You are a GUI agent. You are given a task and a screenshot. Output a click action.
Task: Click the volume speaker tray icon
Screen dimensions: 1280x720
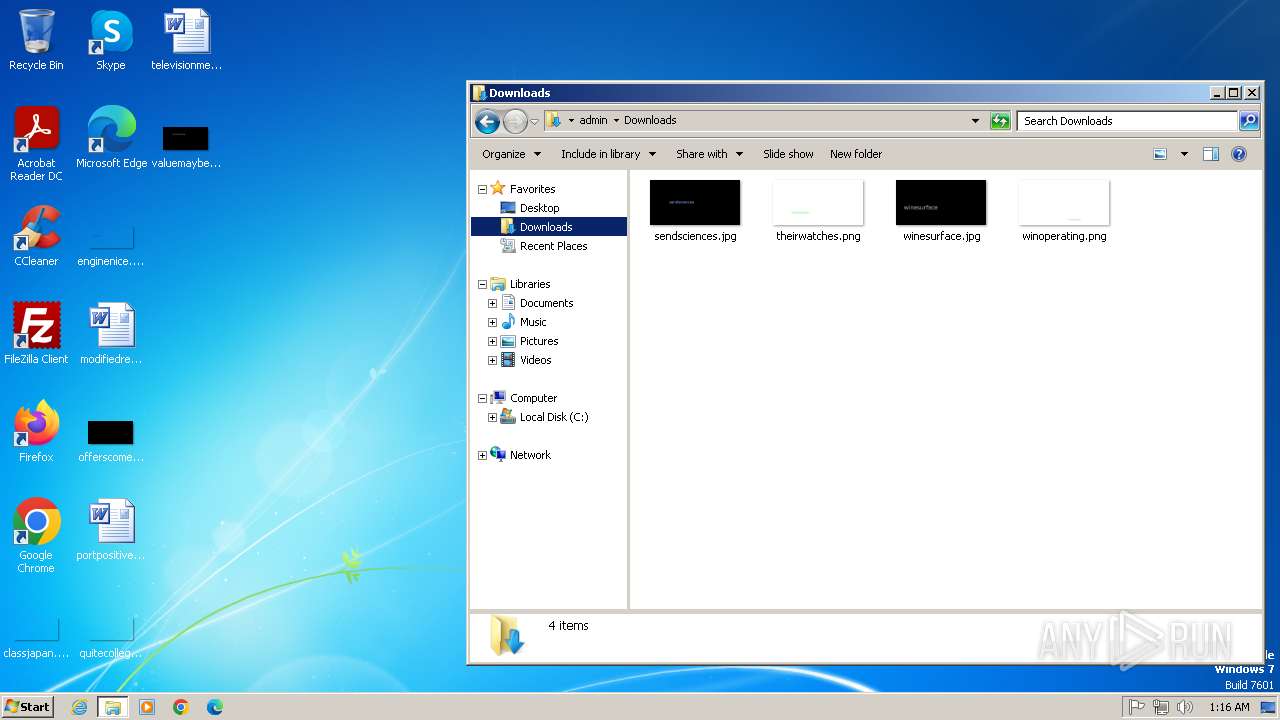1186,707
